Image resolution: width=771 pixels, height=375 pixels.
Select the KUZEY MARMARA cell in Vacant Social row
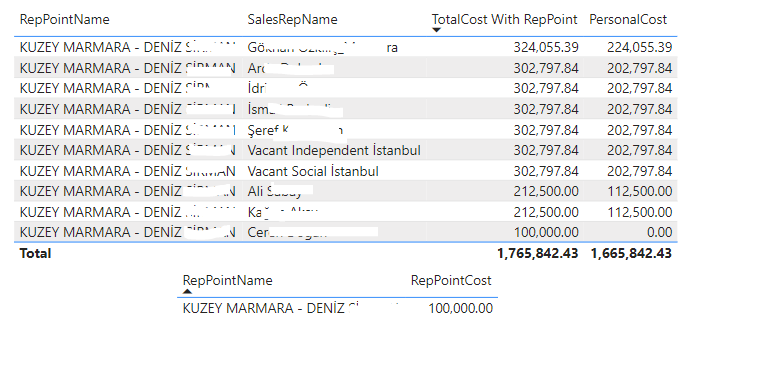[x=127, y=171]
